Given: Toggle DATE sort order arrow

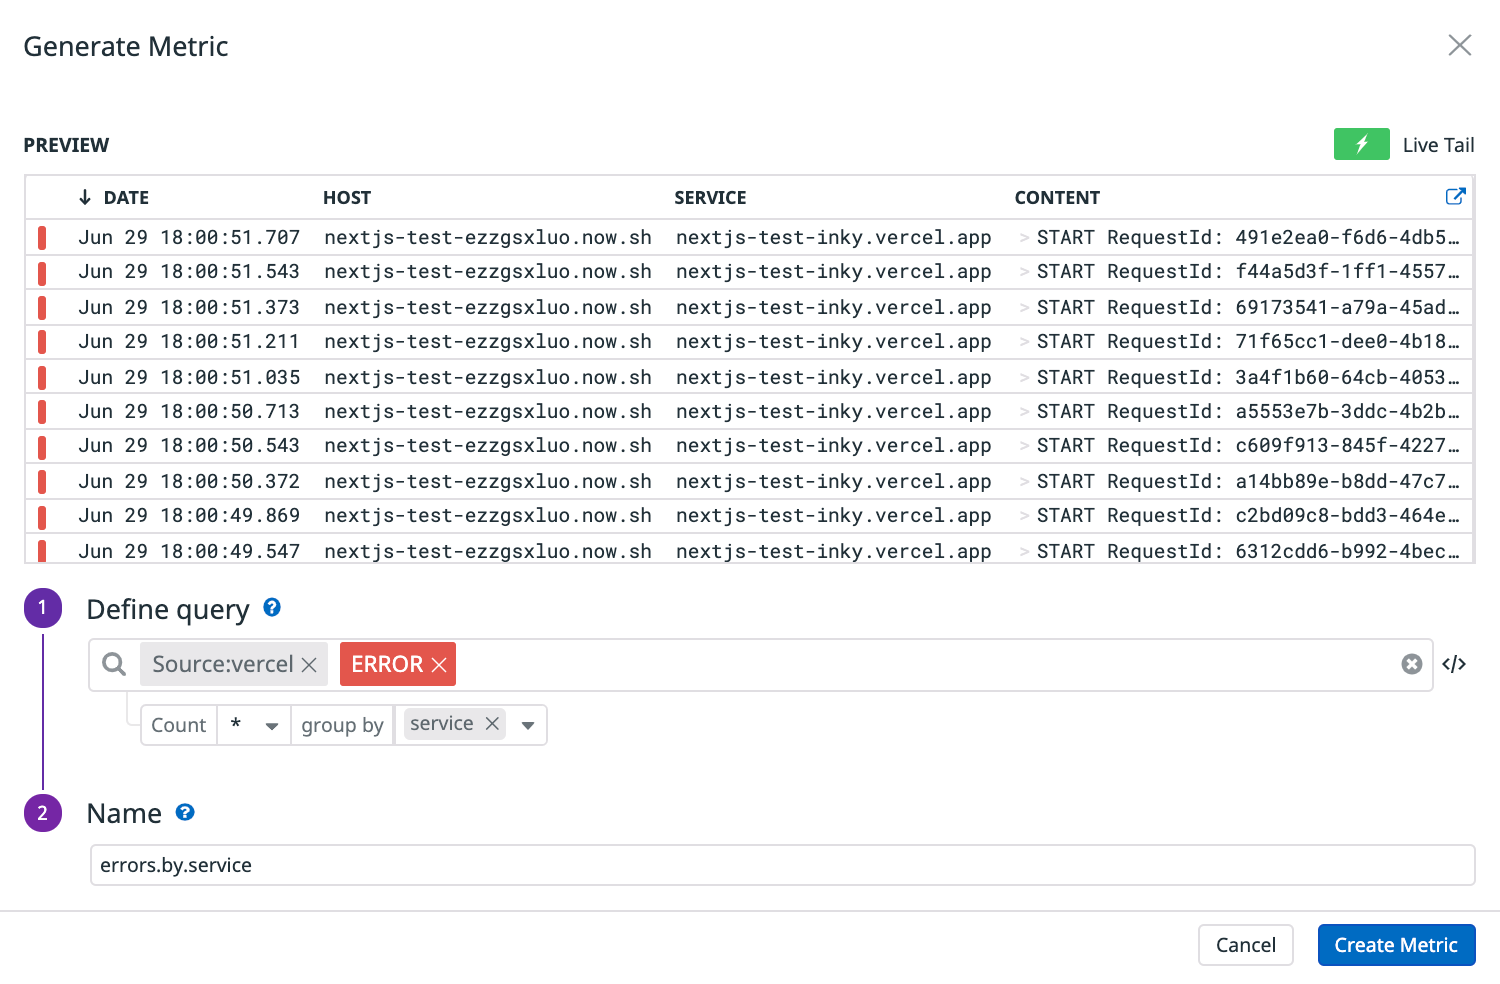Looking at the screenshot, I should 84,197.
